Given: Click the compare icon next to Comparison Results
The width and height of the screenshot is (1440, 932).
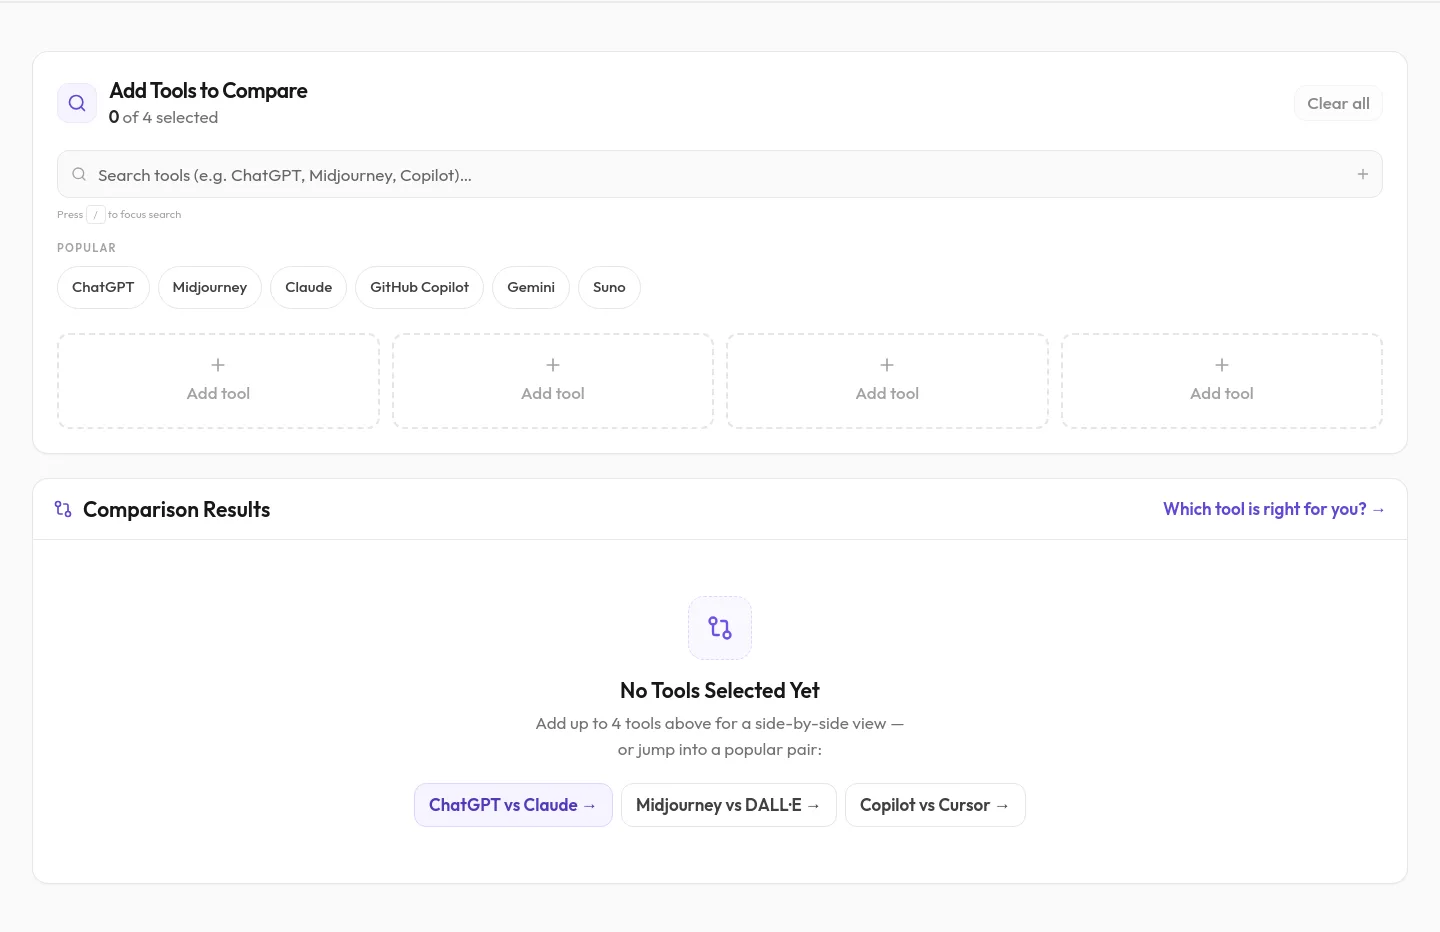Looking at the screenshot, I should coord(63,509).
